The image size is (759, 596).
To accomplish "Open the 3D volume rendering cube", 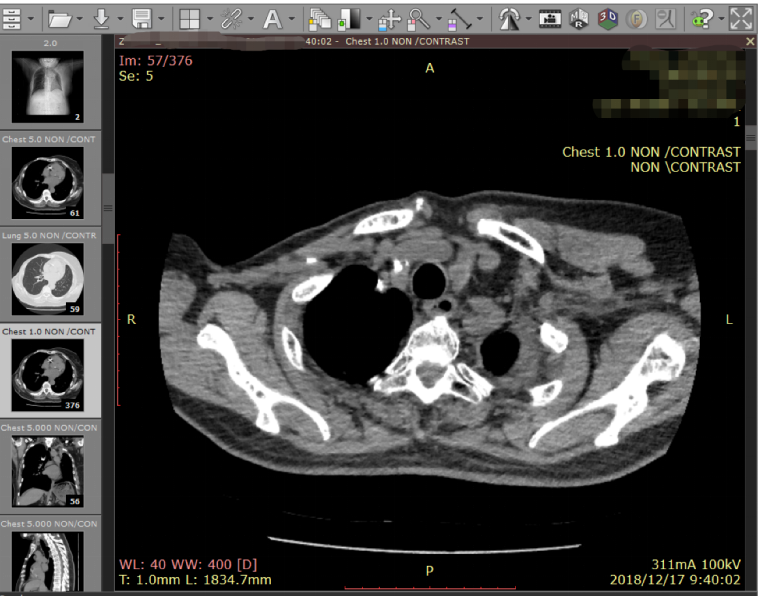I will (607, 19).
